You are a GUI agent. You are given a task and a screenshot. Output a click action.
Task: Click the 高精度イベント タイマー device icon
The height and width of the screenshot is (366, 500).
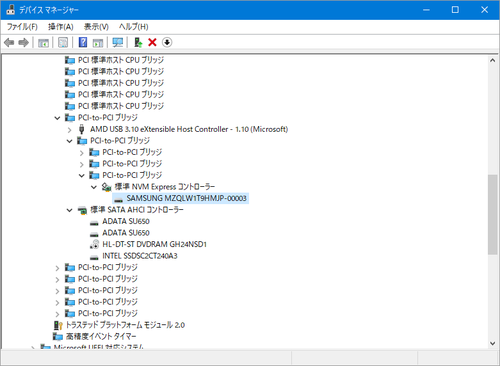tap(58, 336)
